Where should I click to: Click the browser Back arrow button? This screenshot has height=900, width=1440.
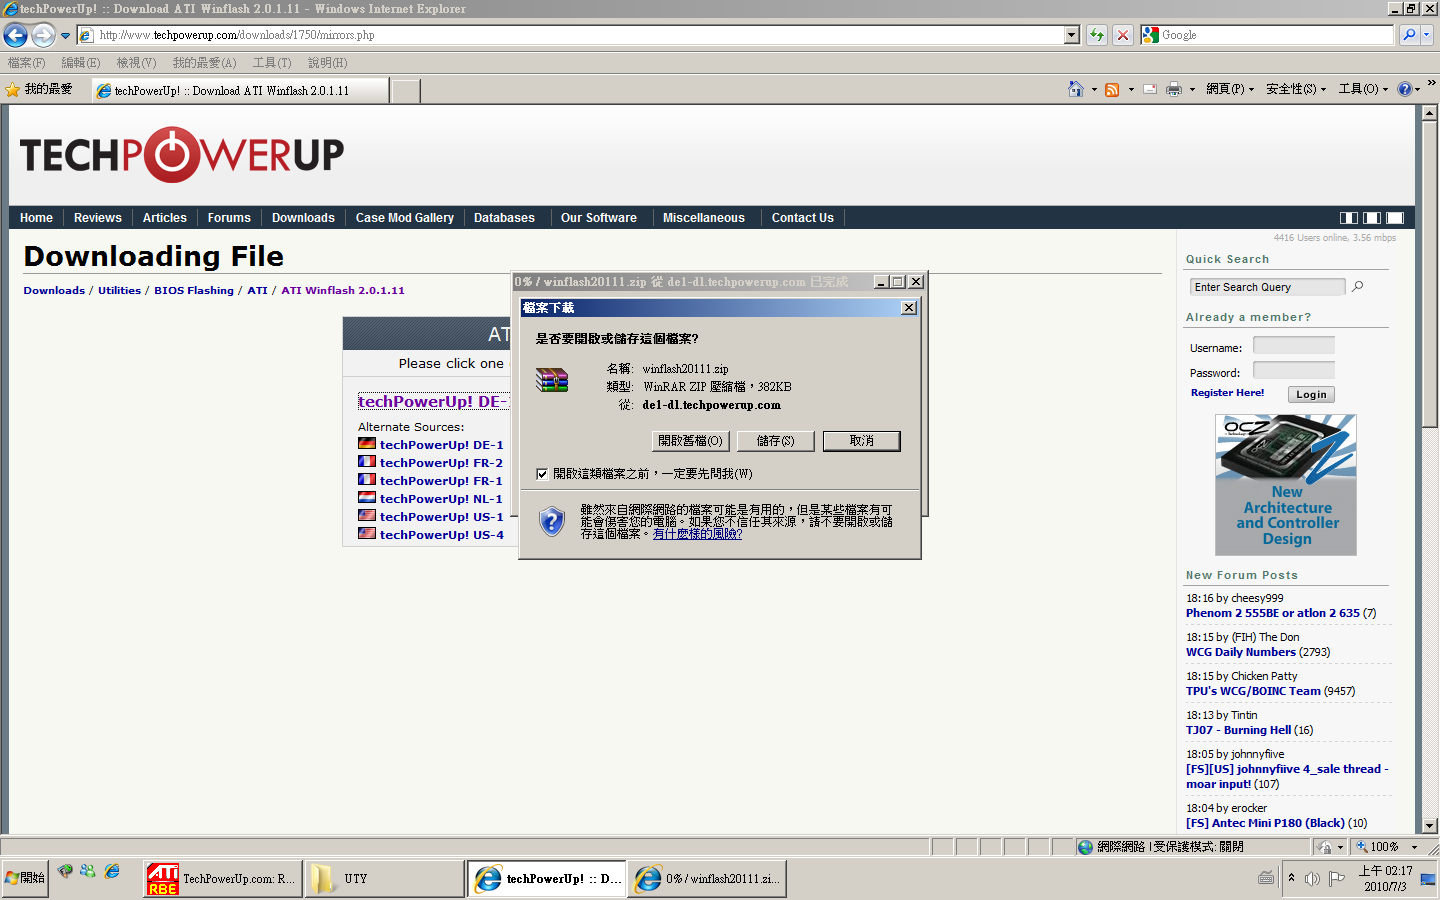tap(15, 35)
